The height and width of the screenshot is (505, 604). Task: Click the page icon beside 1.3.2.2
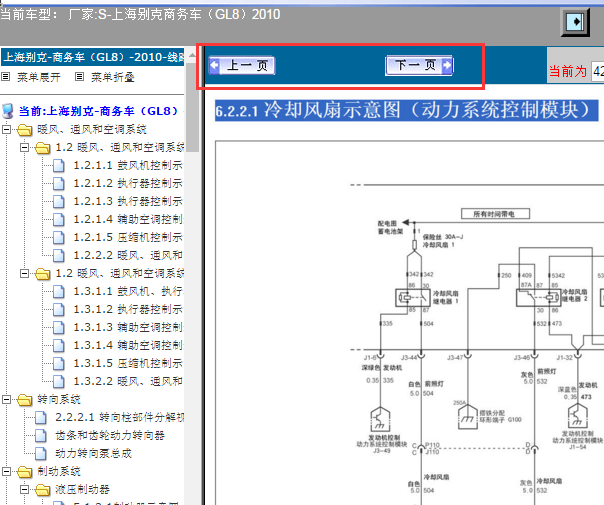pyautogui.click(x=59, y=381)
